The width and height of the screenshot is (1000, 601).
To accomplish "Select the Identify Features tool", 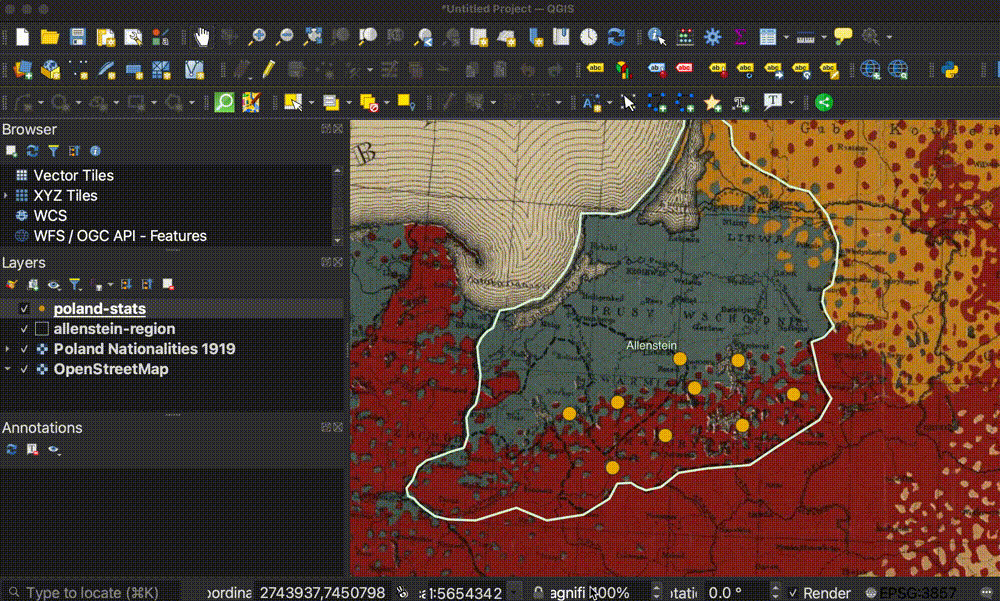I will pyautogui.click(x=656, y=37).
